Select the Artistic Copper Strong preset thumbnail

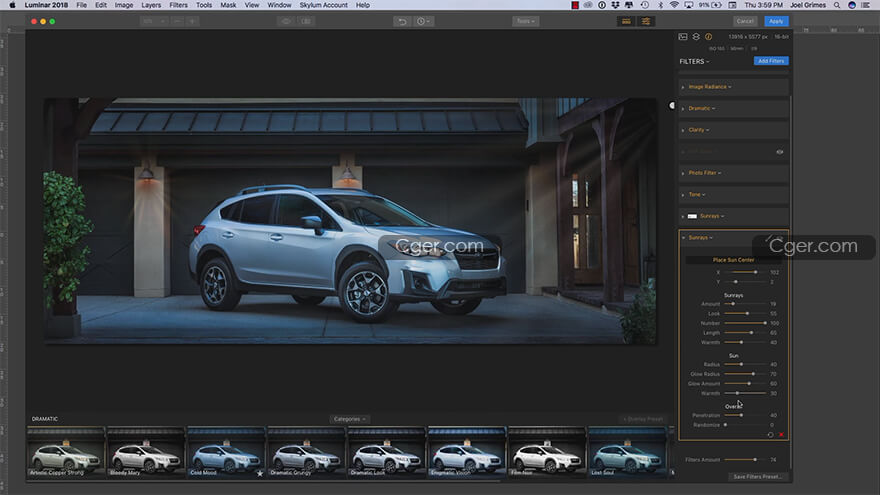66,452
